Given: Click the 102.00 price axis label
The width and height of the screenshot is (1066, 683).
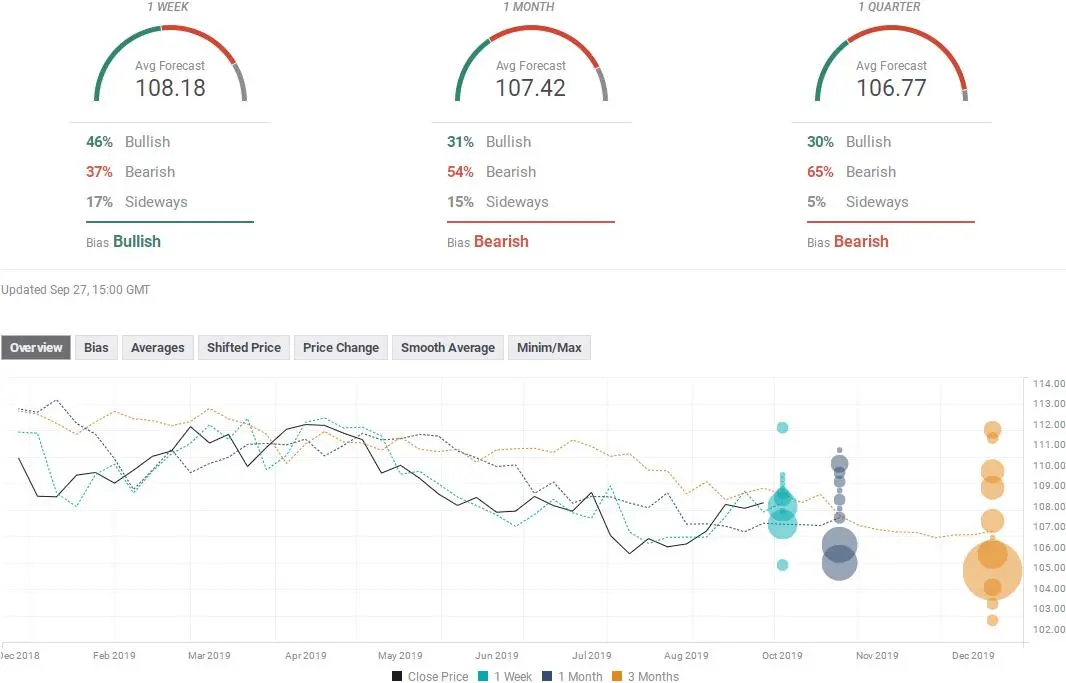Looking at the screenshot, I should (1048, 629).
